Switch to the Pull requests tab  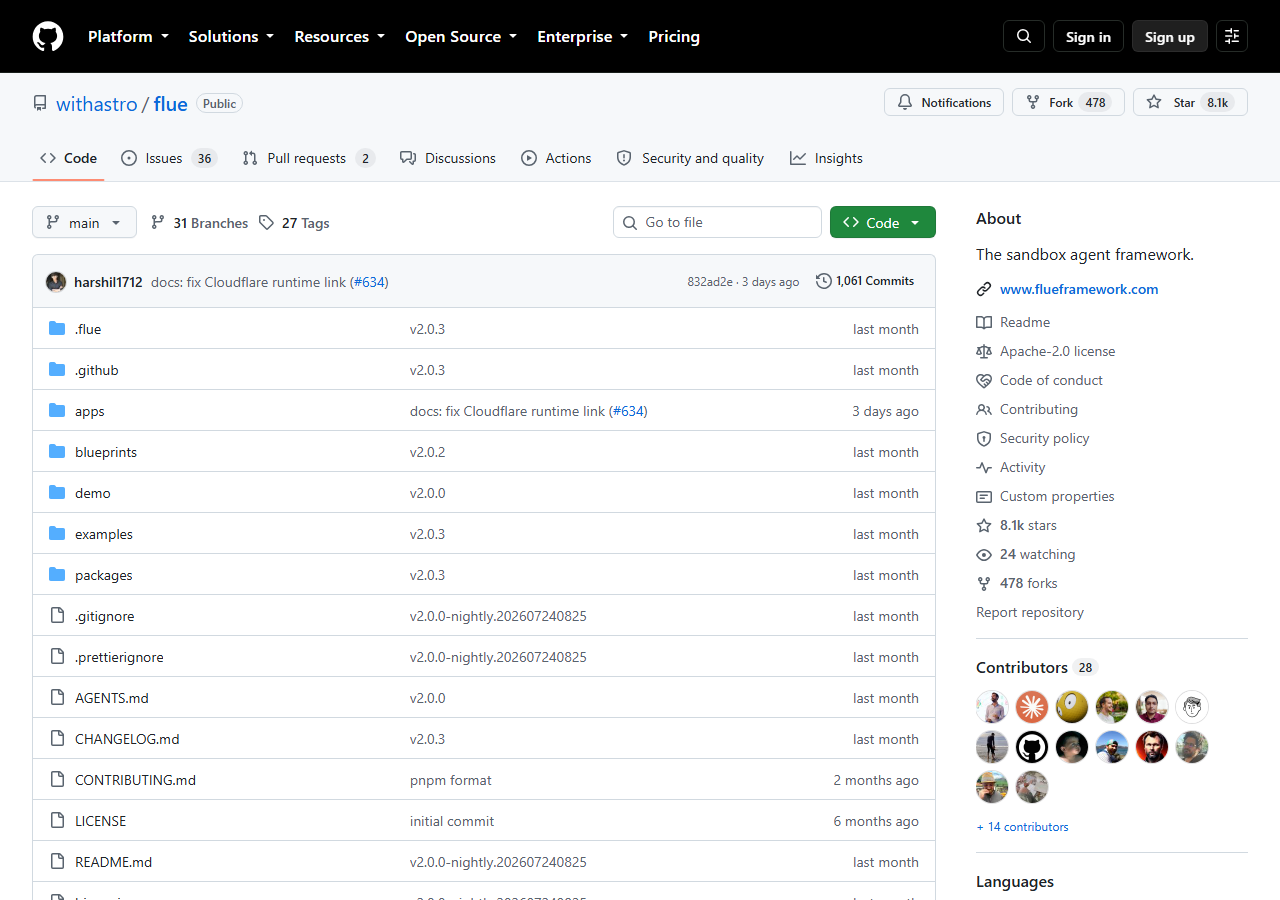coord(308,158)
